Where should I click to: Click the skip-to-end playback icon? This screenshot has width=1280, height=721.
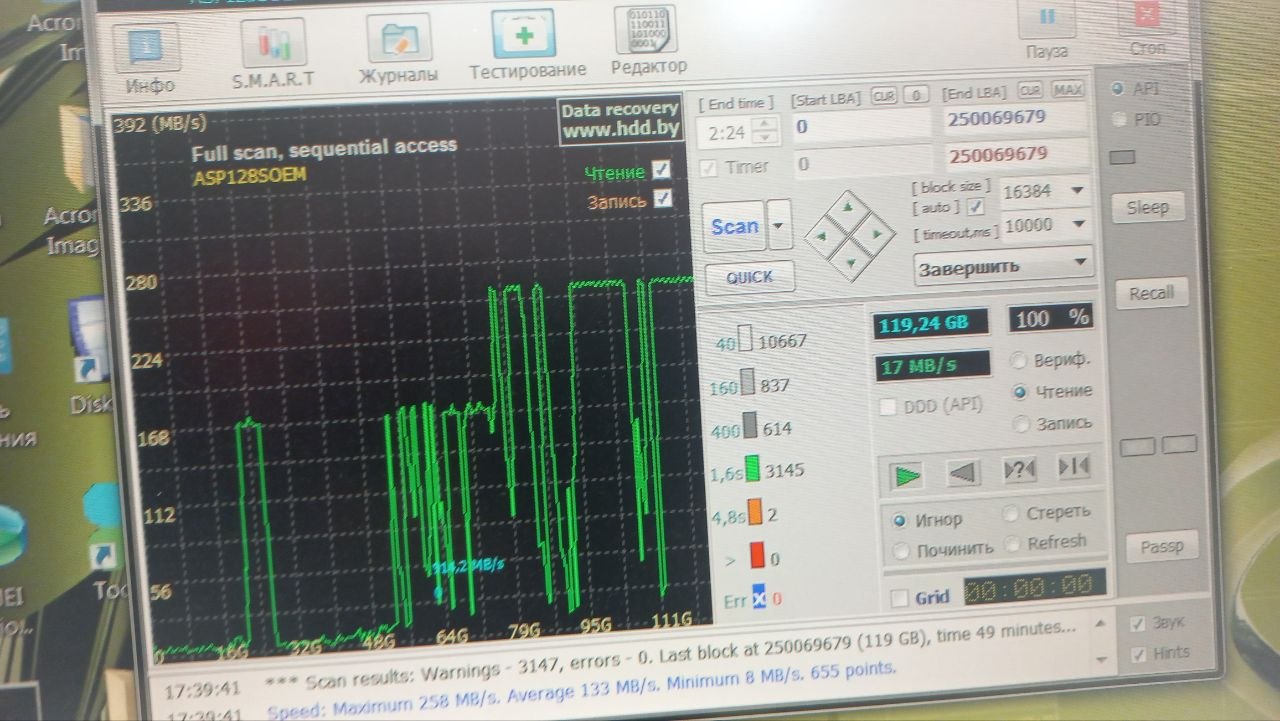pos(1072,467)
